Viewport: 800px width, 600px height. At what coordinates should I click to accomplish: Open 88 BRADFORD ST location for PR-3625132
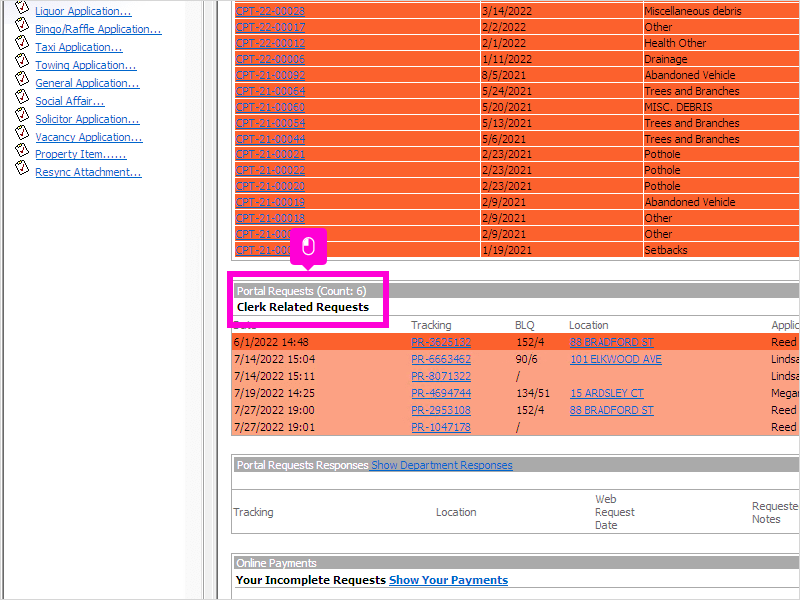(x=611, y=342)
